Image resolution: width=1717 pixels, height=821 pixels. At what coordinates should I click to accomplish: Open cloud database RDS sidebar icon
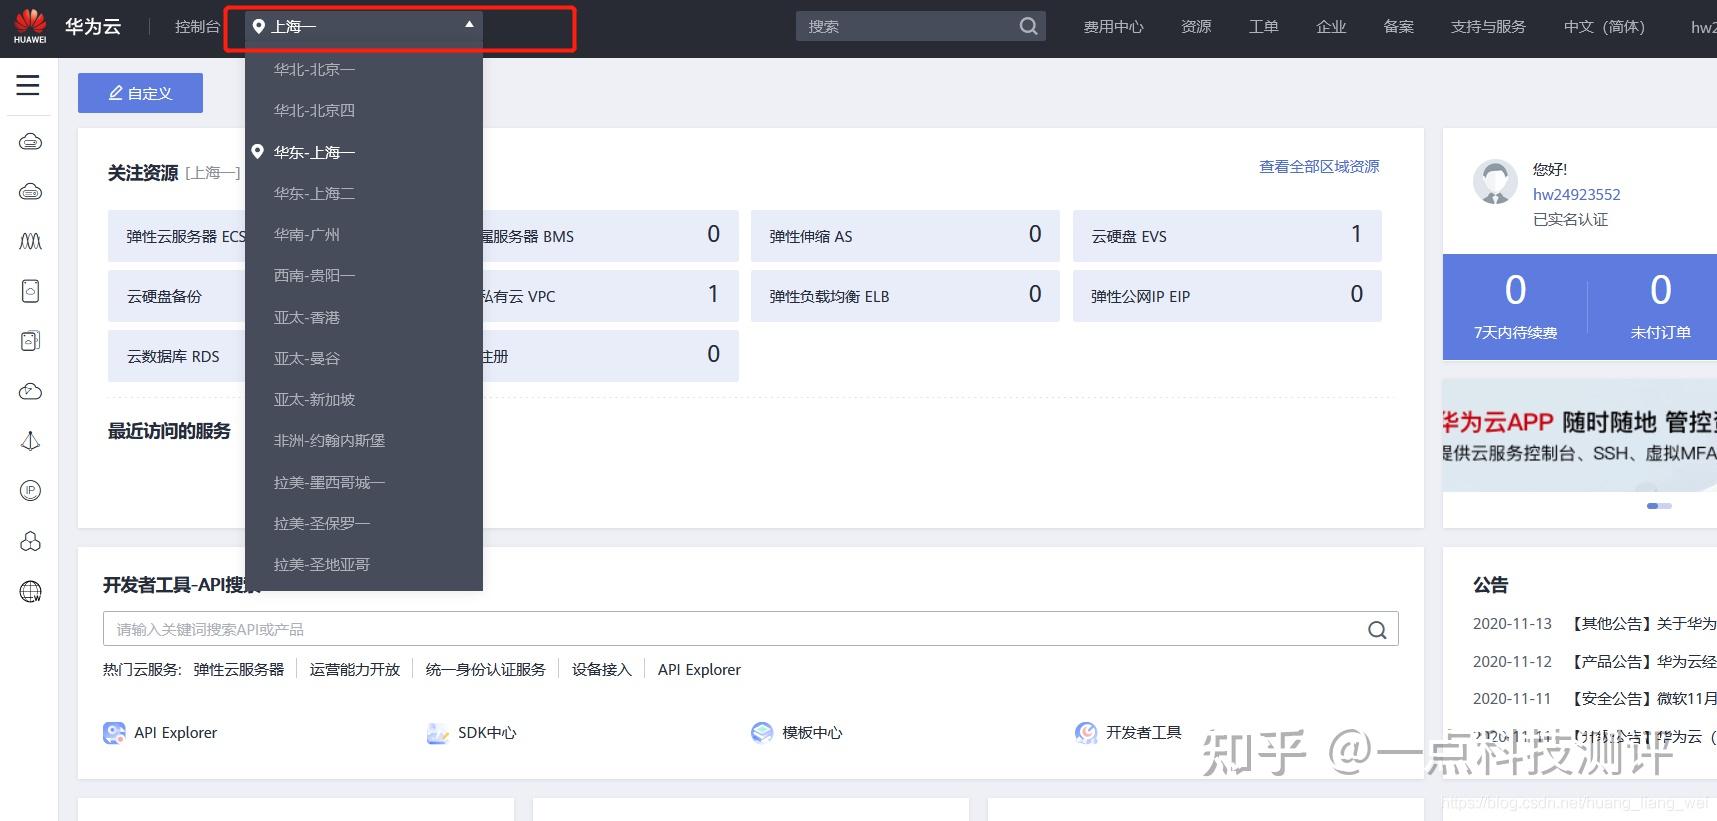pos(30,541)
